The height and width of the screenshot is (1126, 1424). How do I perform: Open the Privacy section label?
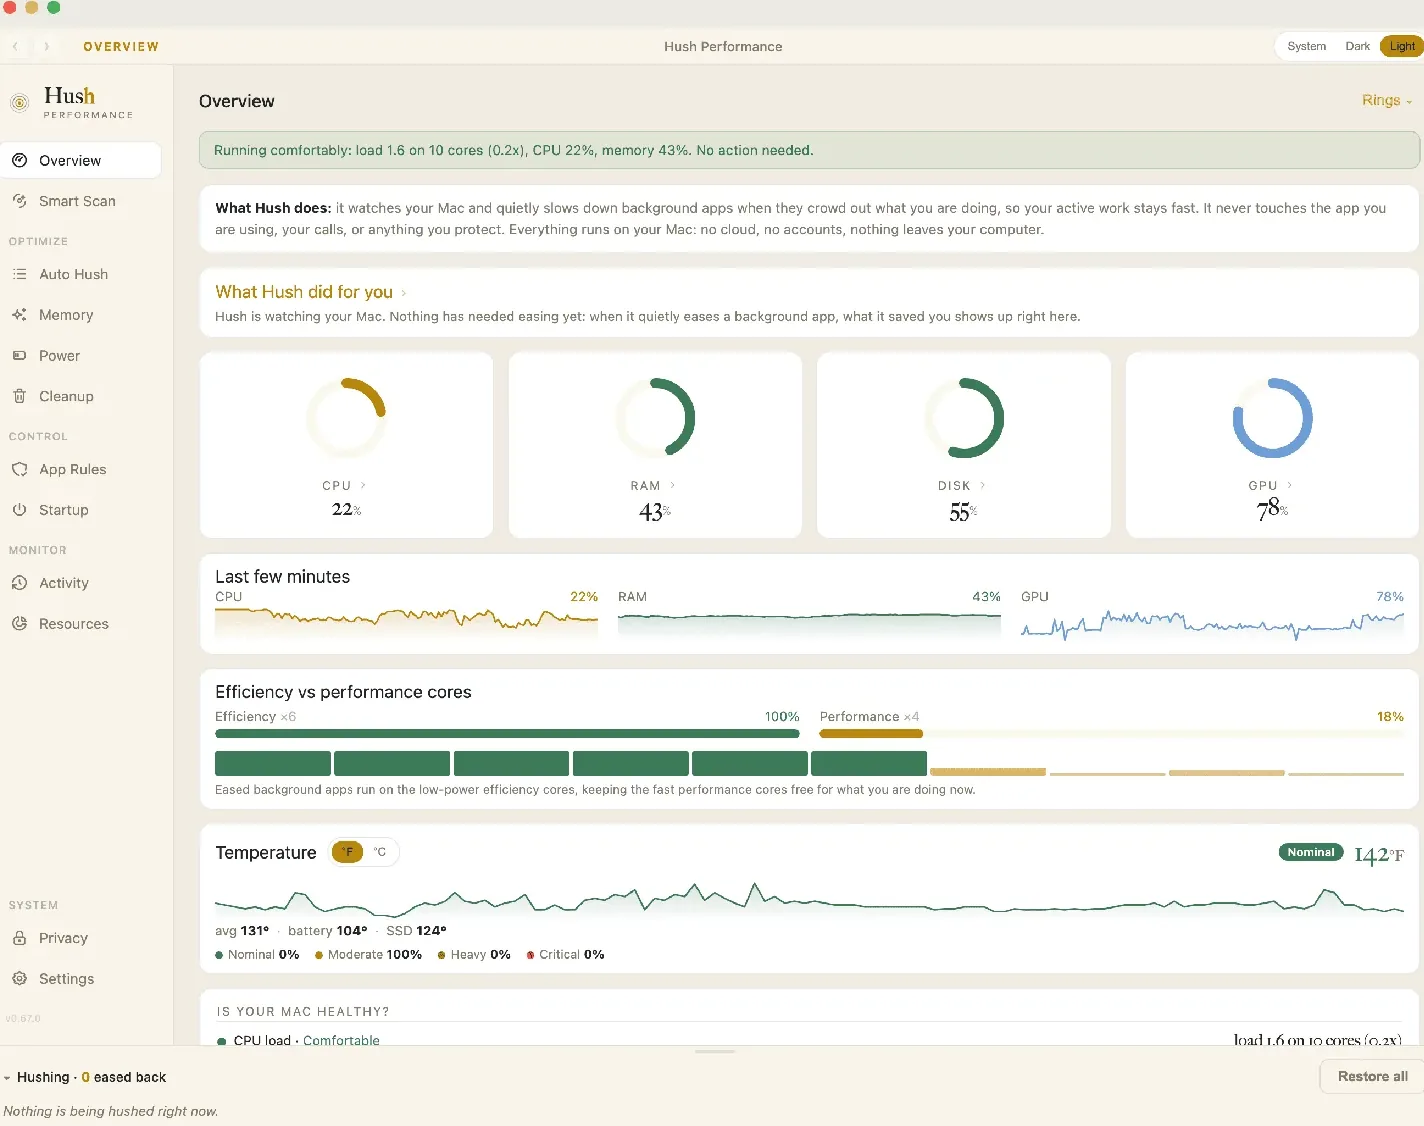(x=63, y=938)
